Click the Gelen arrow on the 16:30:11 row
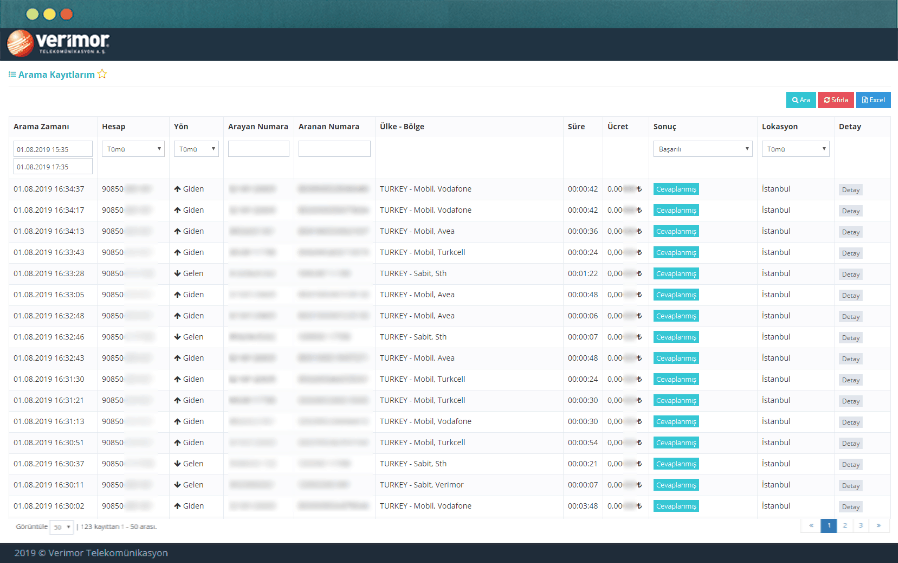898x563 pixels. tap(178, 485)
